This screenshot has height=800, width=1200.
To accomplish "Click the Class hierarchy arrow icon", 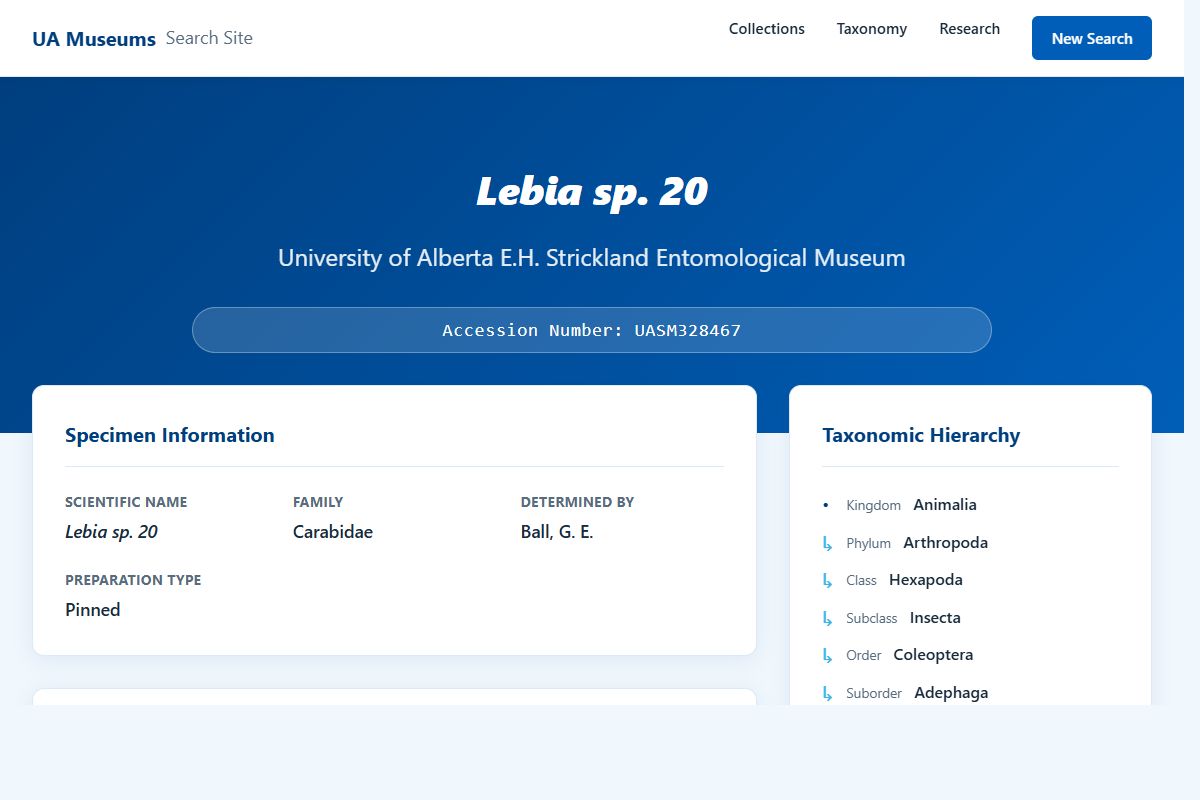I will click(x=827, y=580).
